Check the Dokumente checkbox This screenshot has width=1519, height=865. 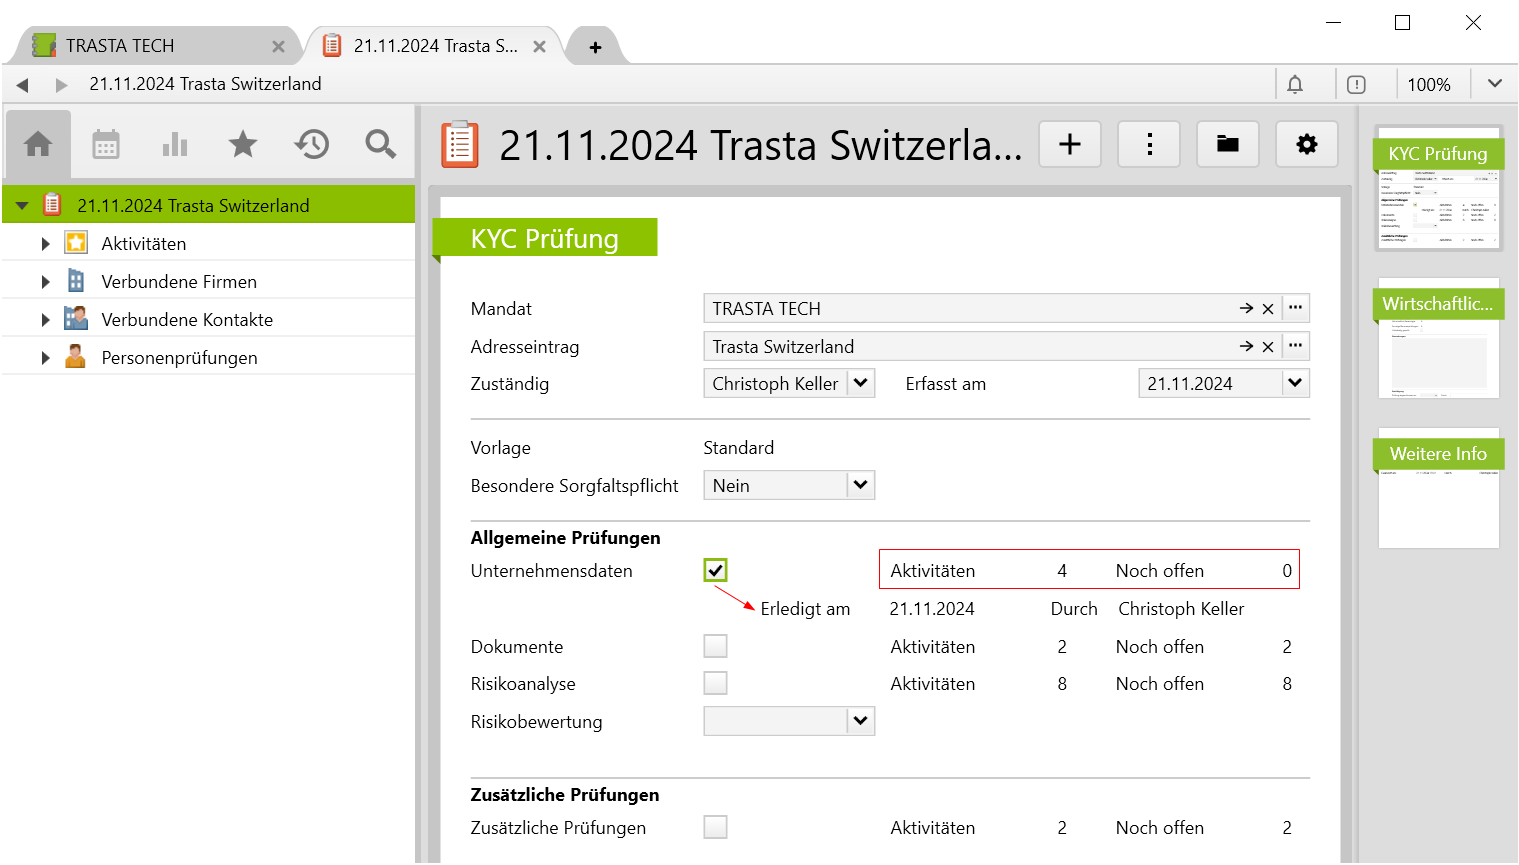coord(715,647)
